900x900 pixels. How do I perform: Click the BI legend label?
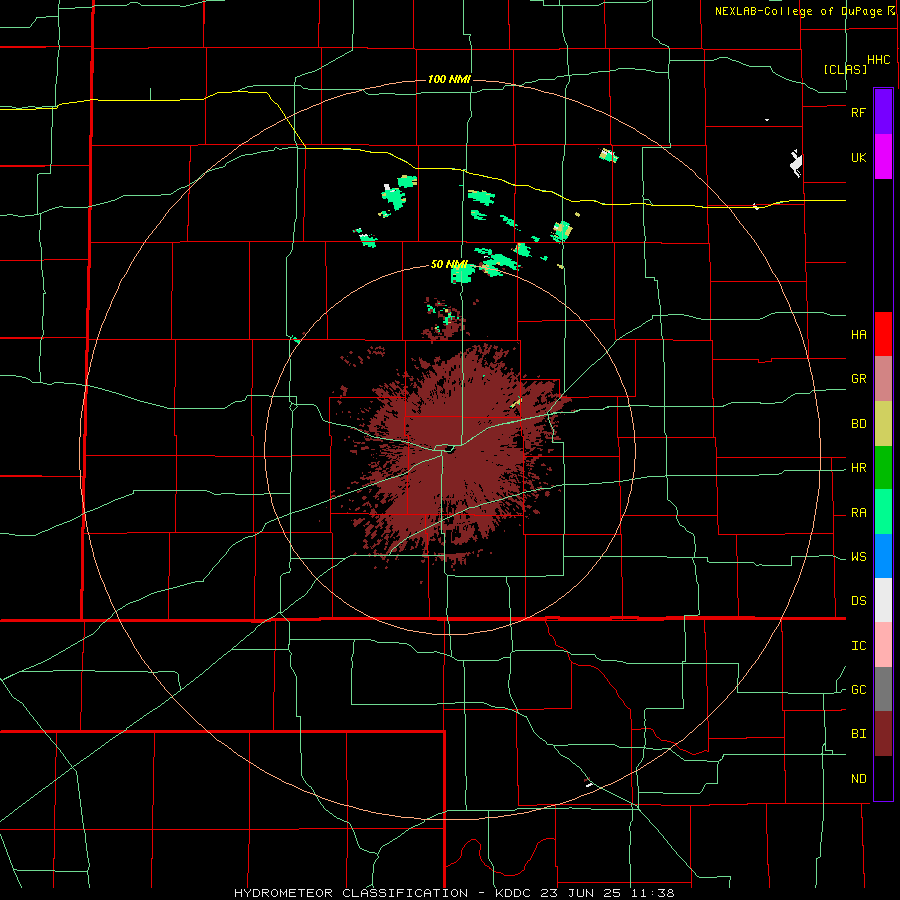tap(858, 734)
